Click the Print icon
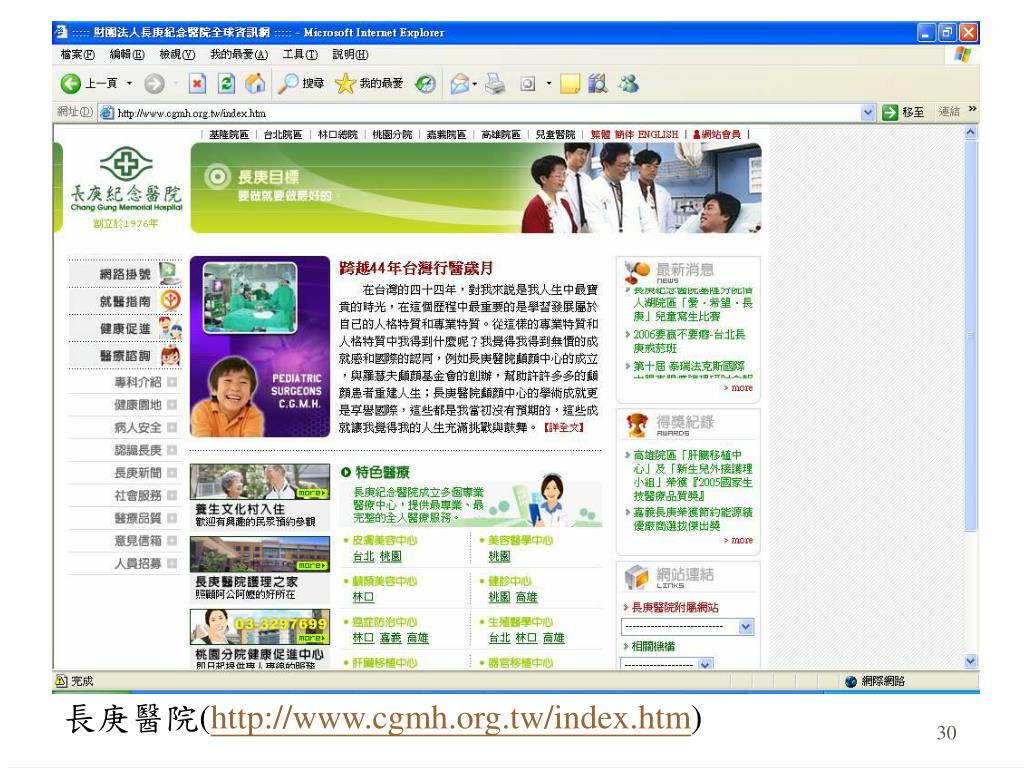Viewport: 1024px width, 768px height. click(495, 84)
